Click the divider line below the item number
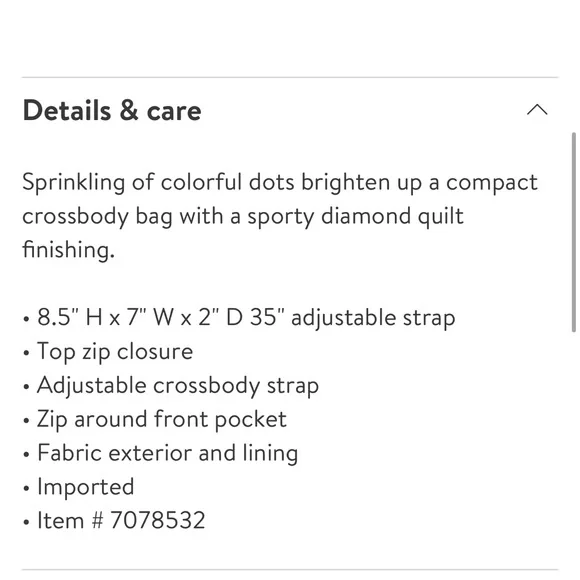This screenshot has height=580, width=580. 290,570
